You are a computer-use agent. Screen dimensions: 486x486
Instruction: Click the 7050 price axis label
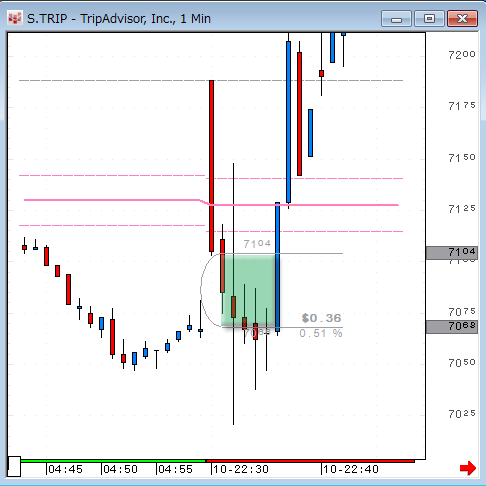click(462, 363)
